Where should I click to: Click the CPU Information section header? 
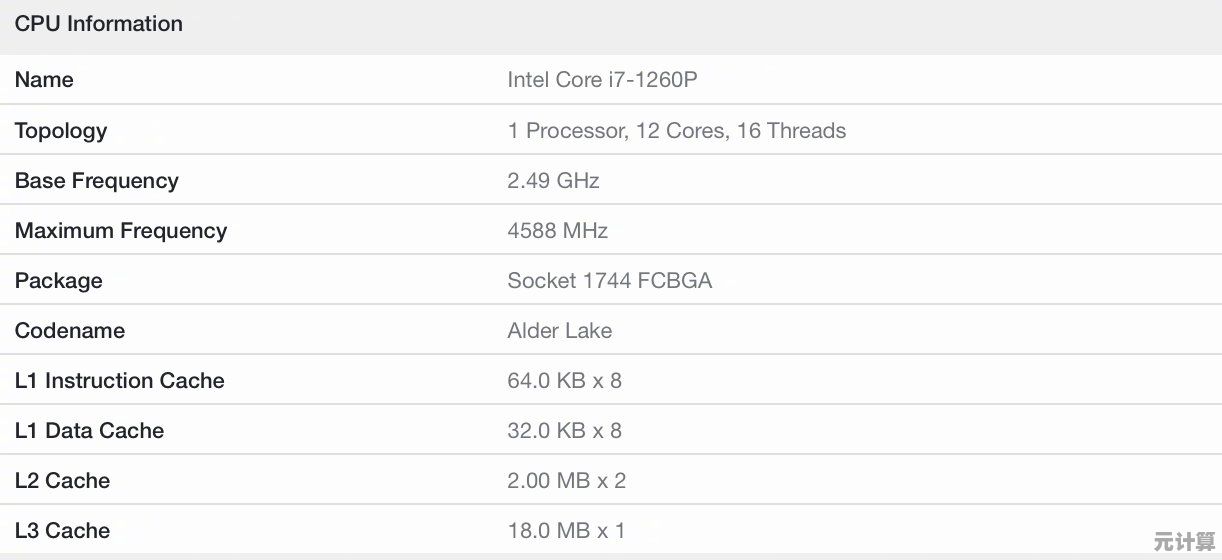(x=99, y=24)
